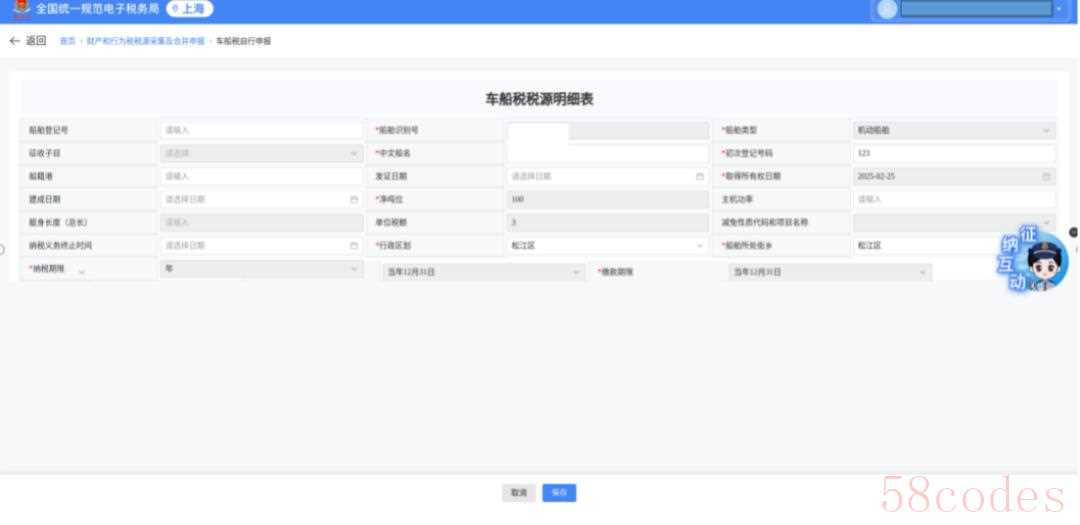The width and height of the screenshot is (1080, 525).
Task: Click the user avatar in header
Action: [886, 9]
